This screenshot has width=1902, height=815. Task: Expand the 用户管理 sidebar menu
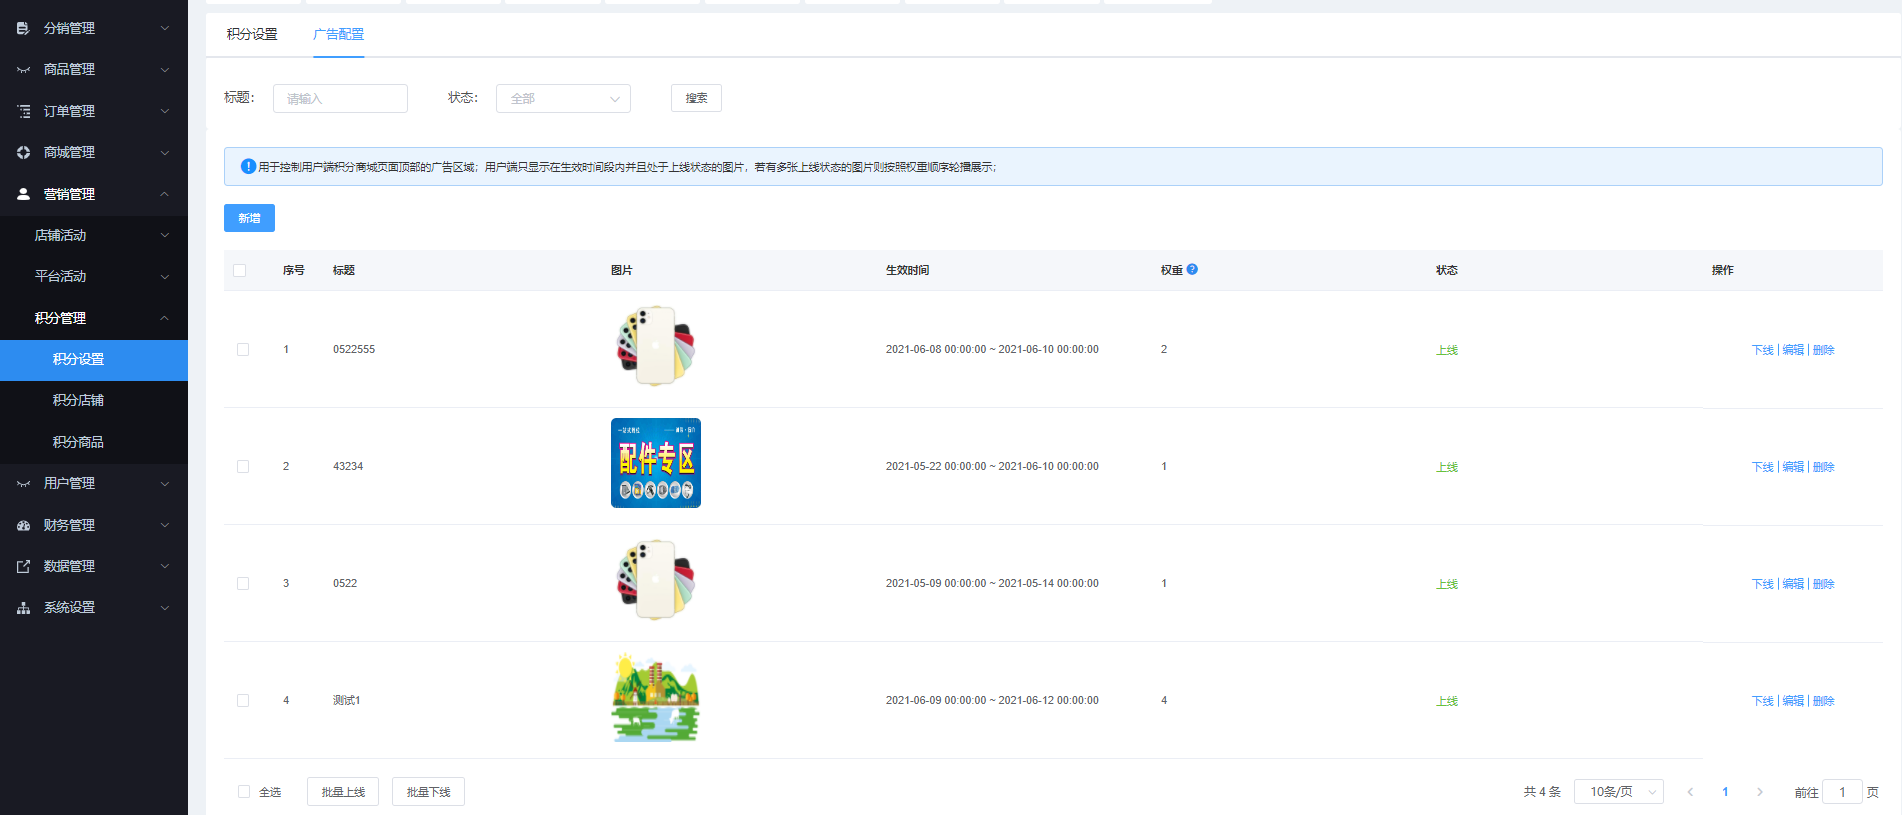tap(94, 483)
